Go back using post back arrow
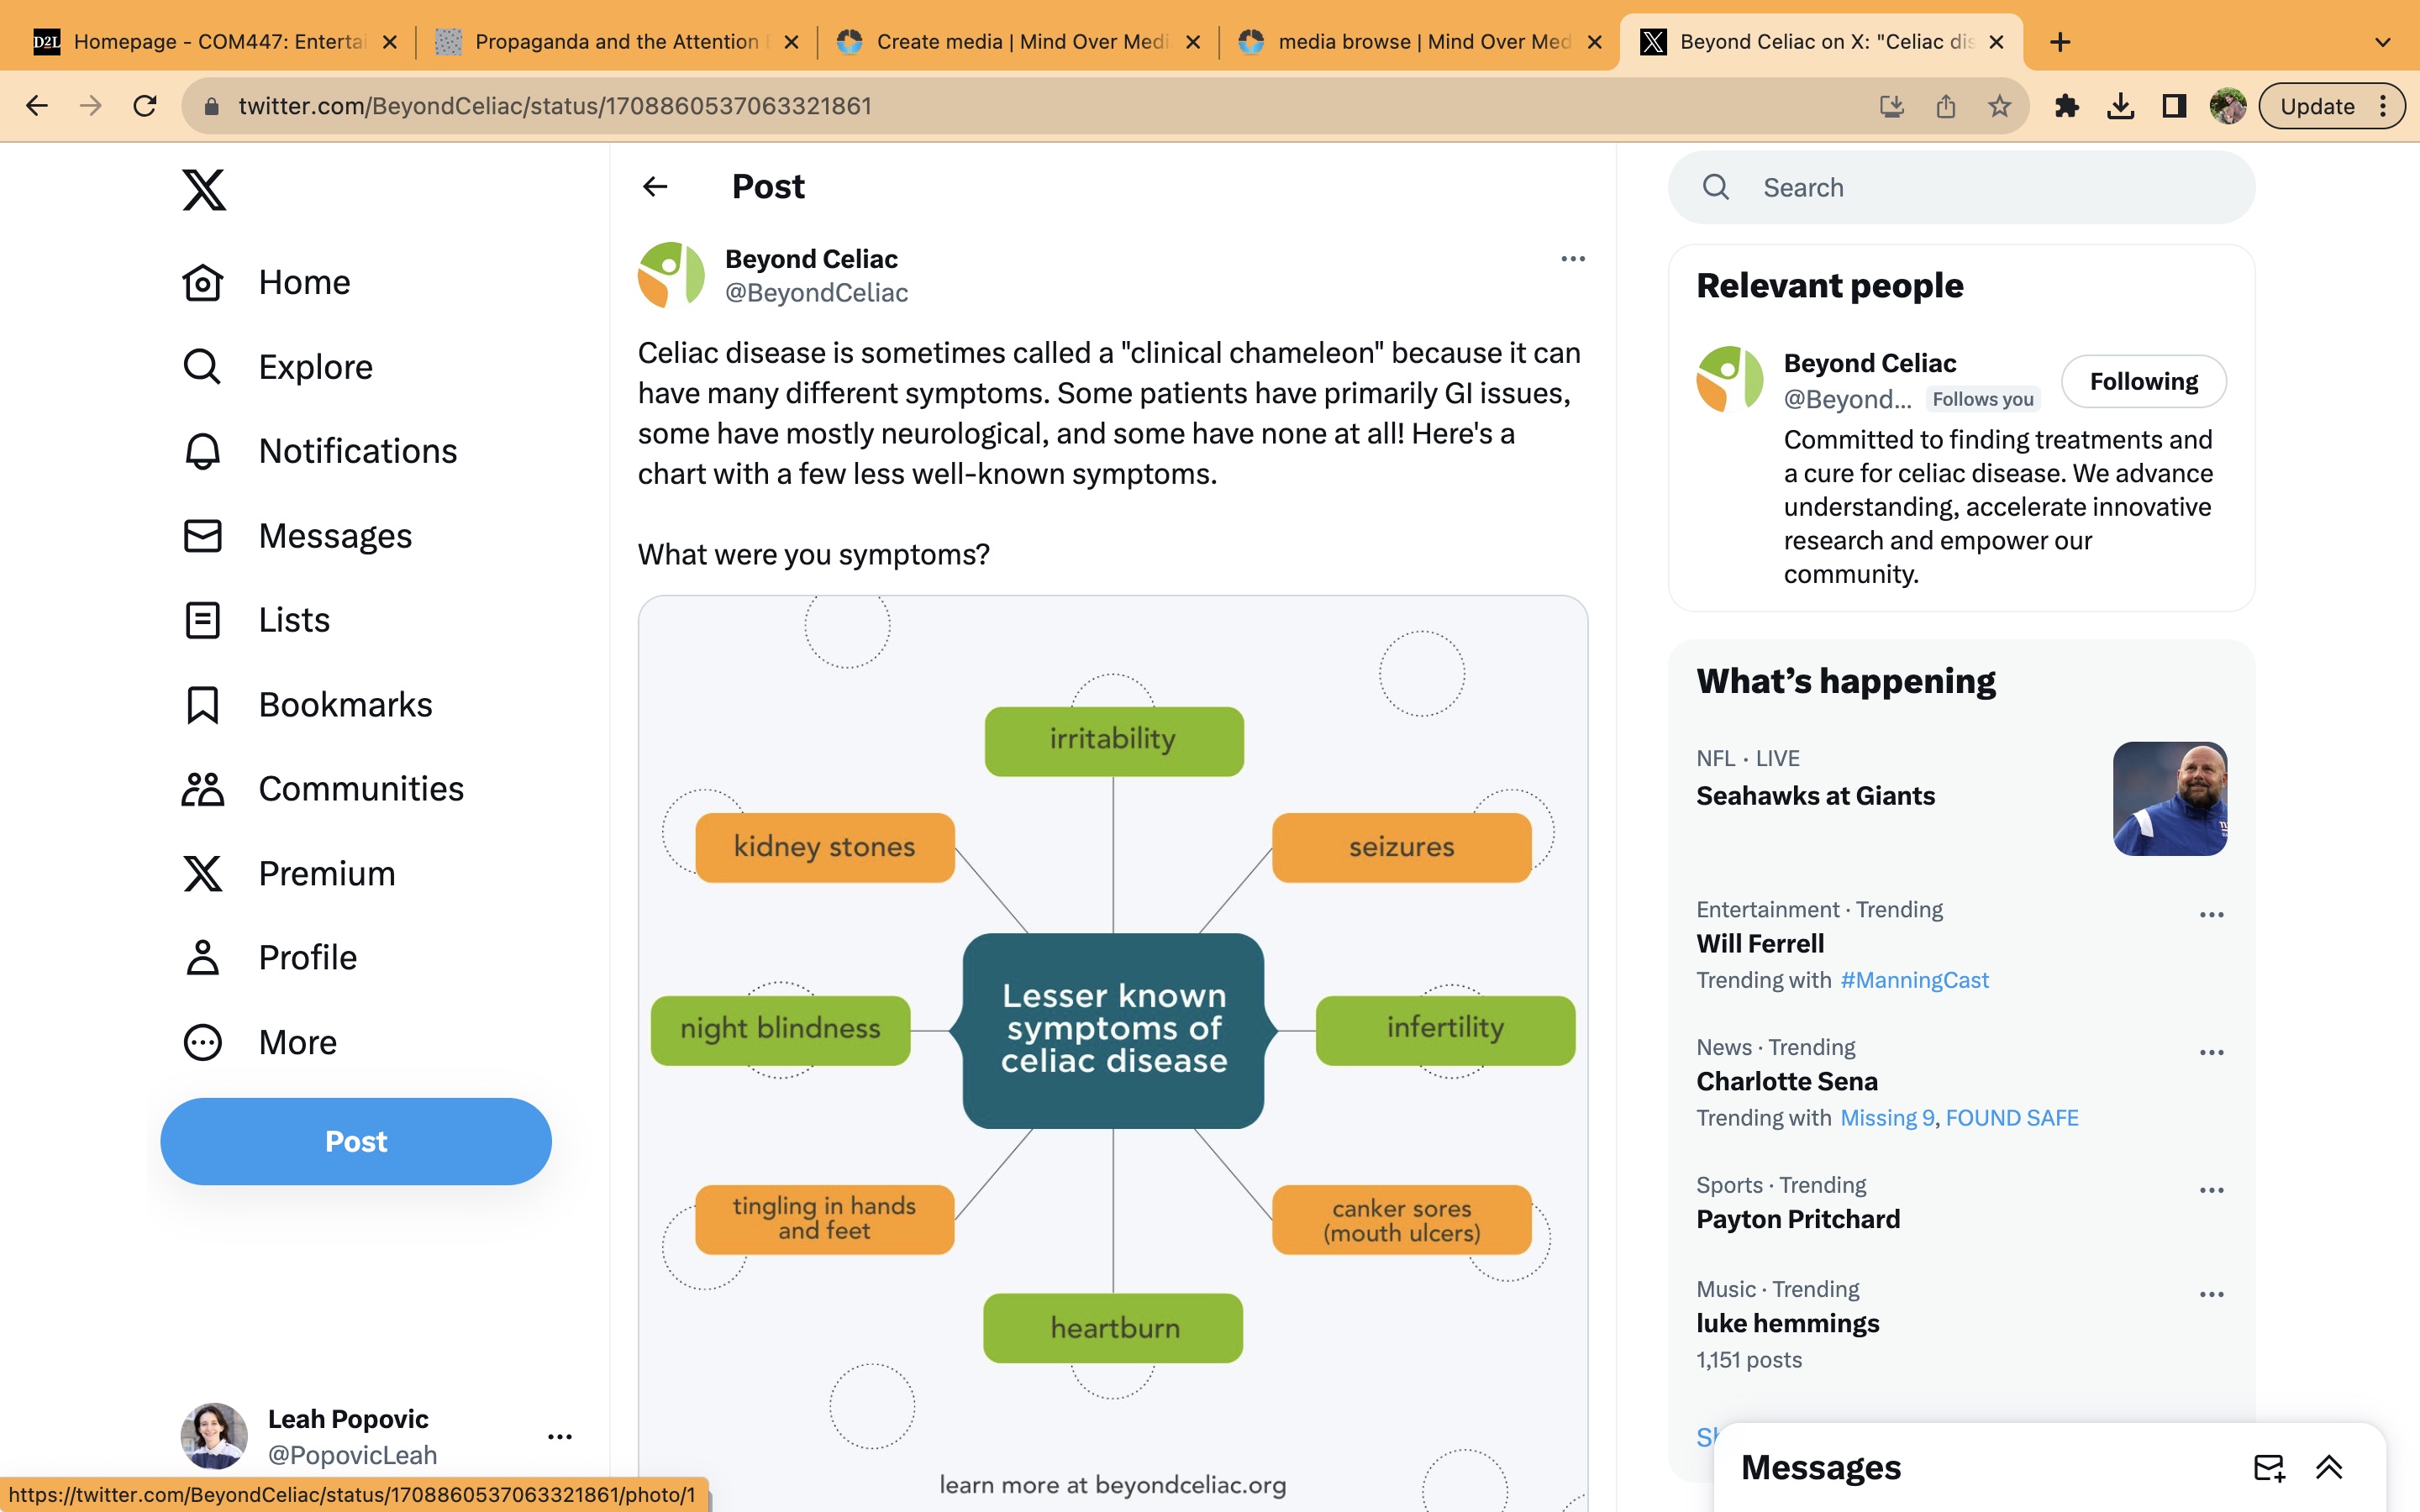Viewport: 2420px width, 1512px height. tap(655, 187)
